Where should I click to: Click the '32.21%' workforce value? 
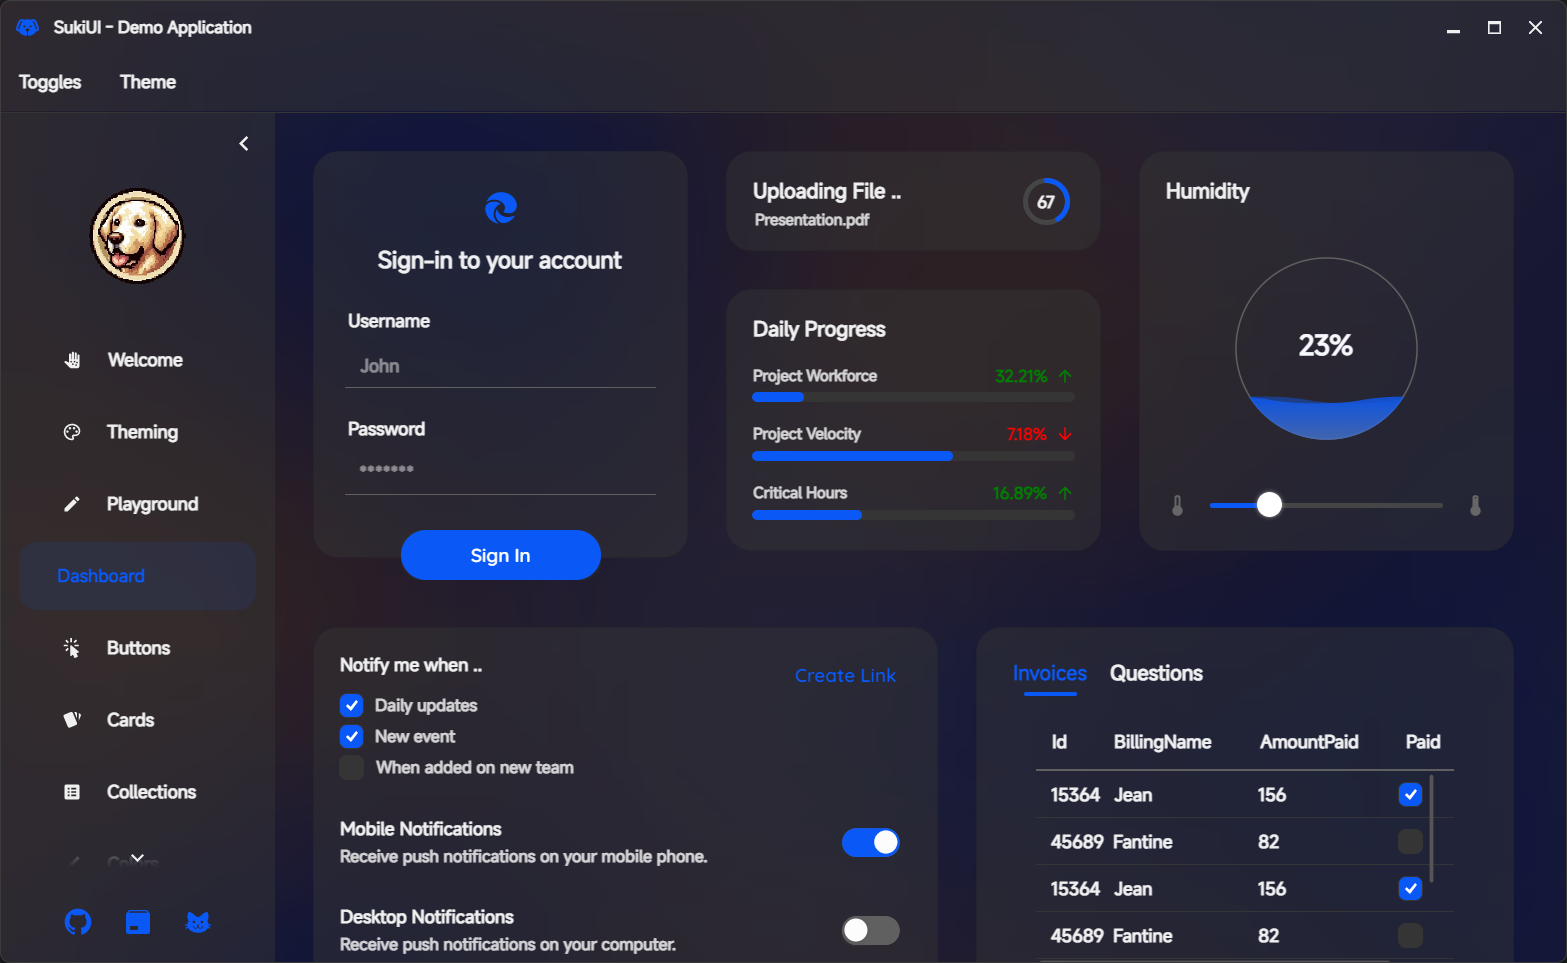point(1021,376)
